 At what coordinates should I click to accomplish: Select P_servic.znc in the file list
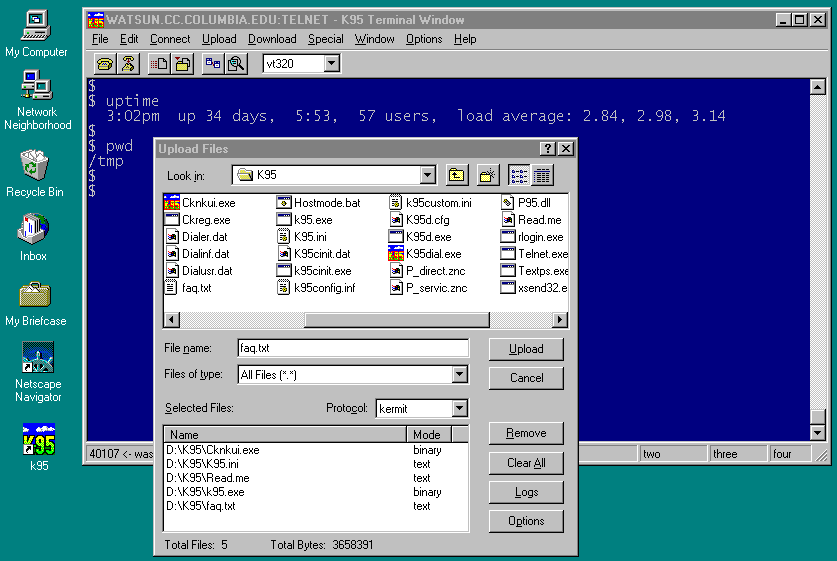coord(429,288)
